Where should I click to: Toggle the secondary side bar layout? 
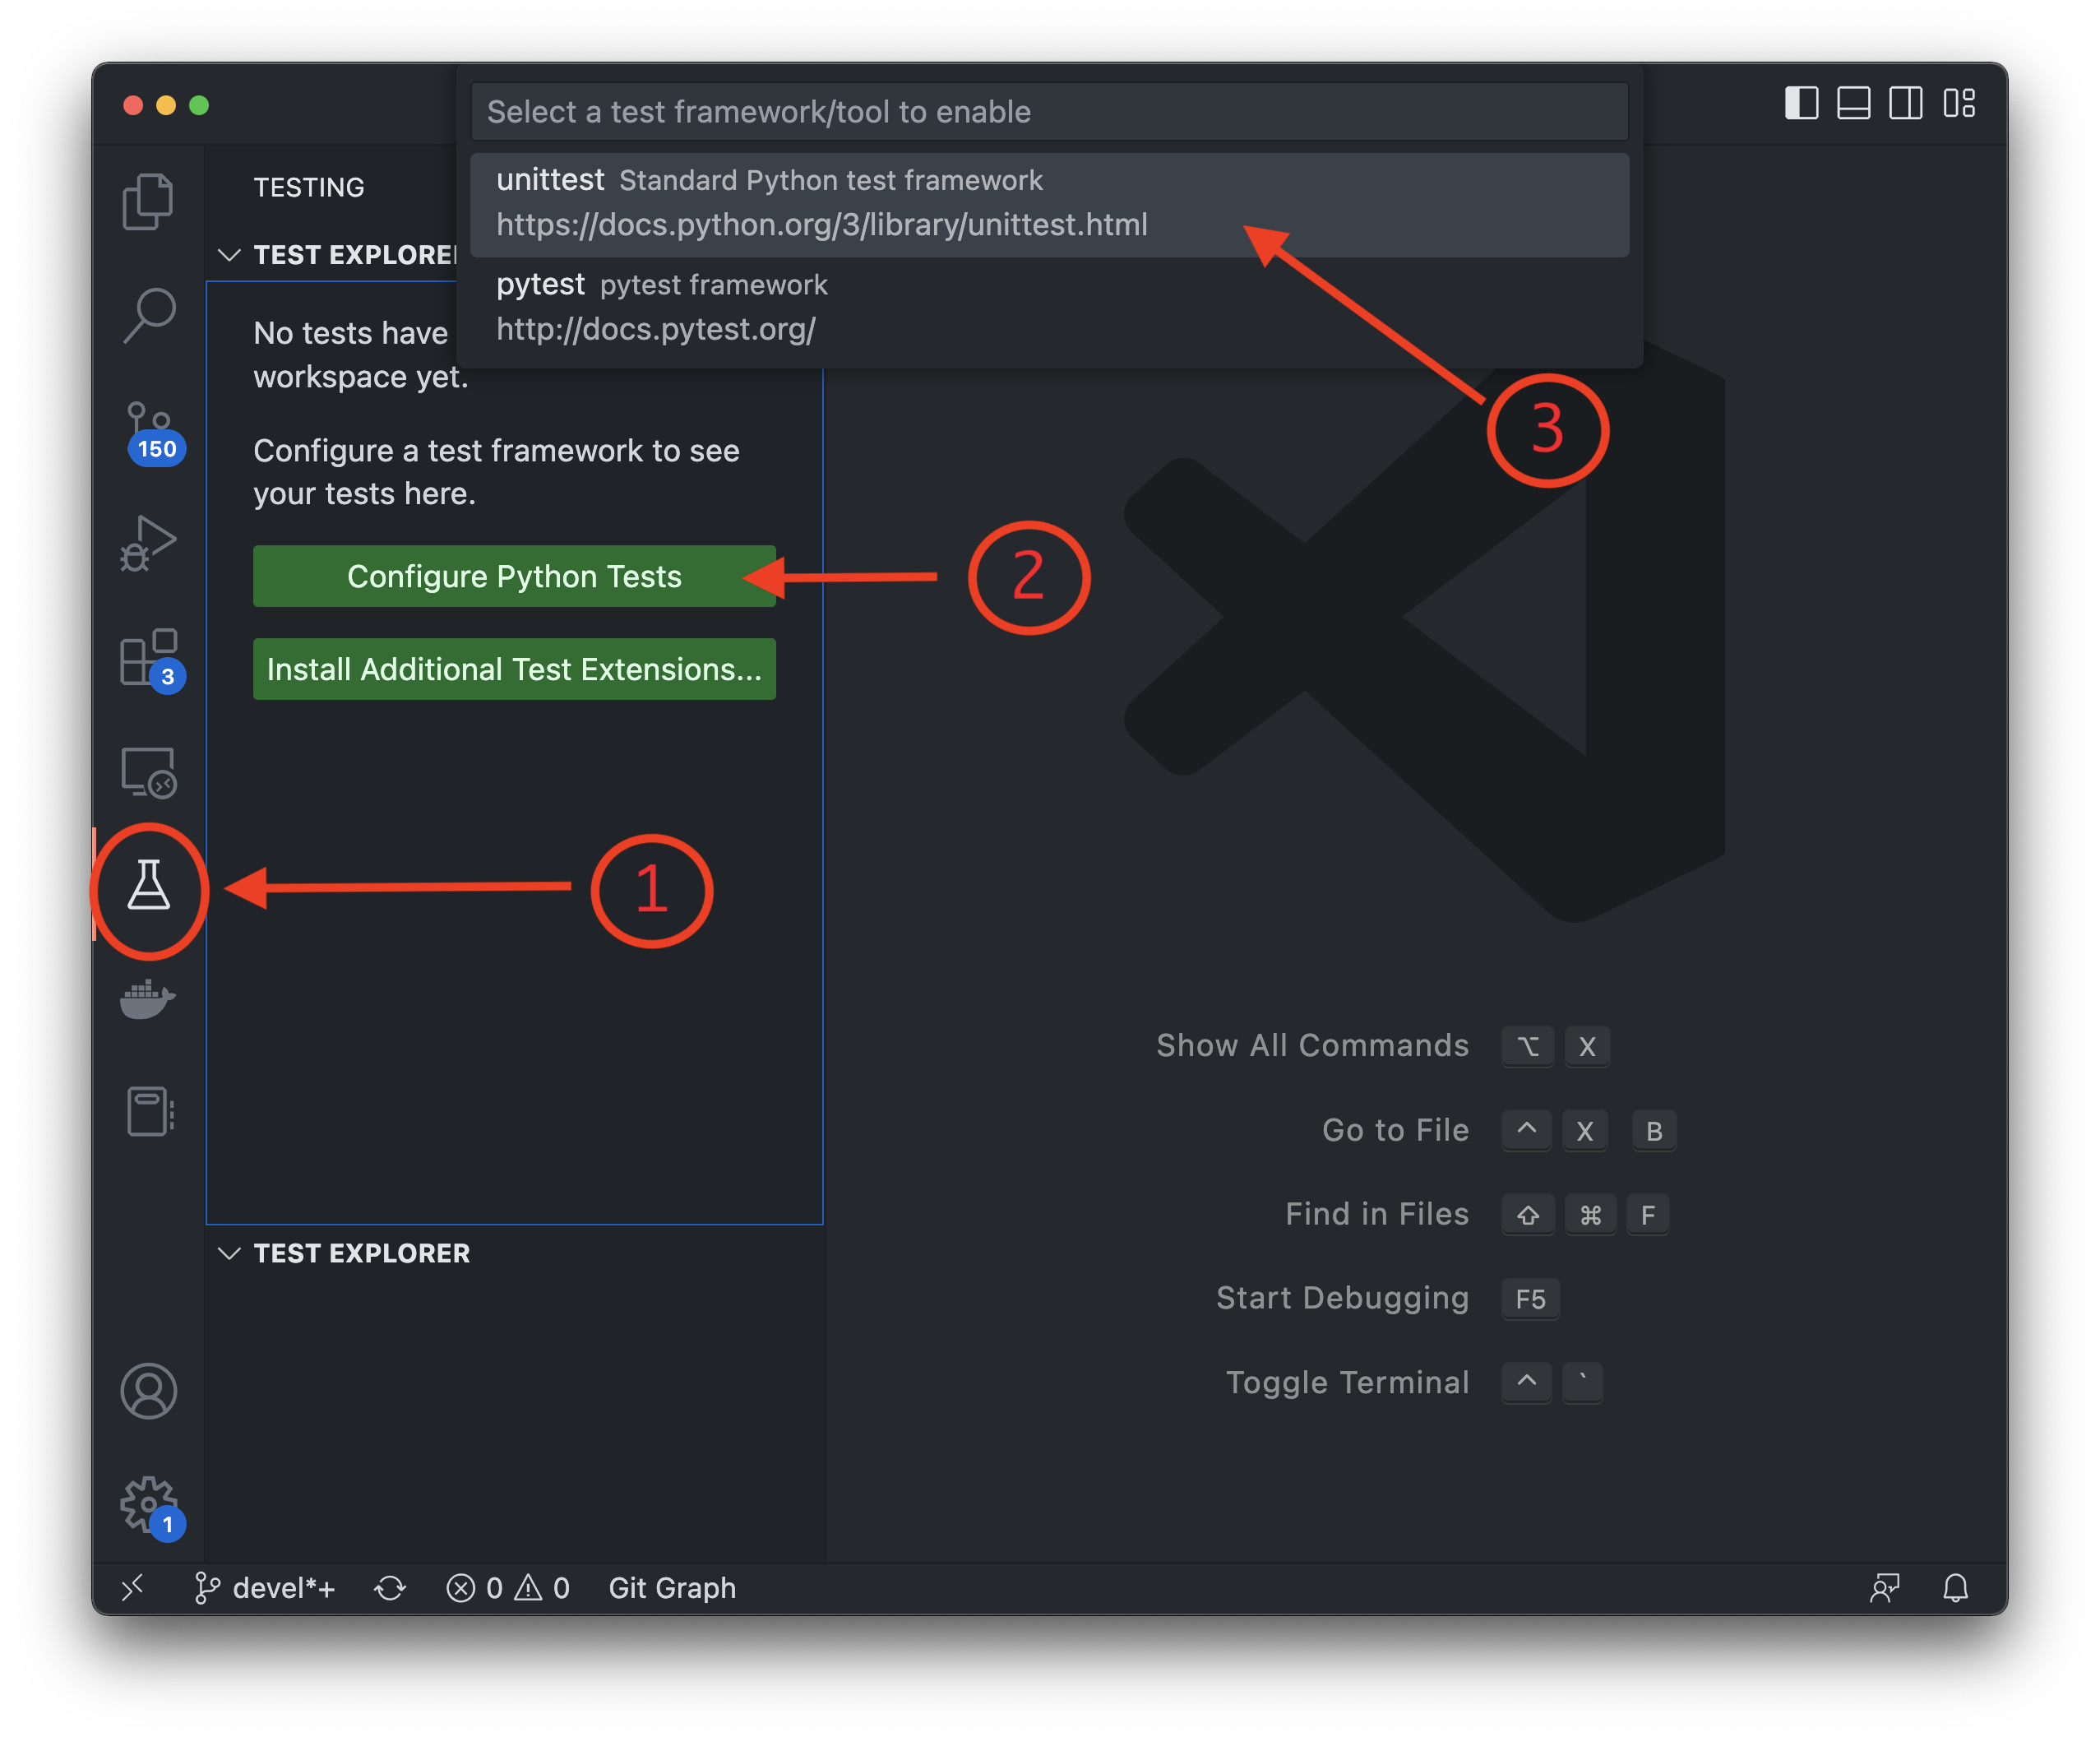tap(1905, 103)
